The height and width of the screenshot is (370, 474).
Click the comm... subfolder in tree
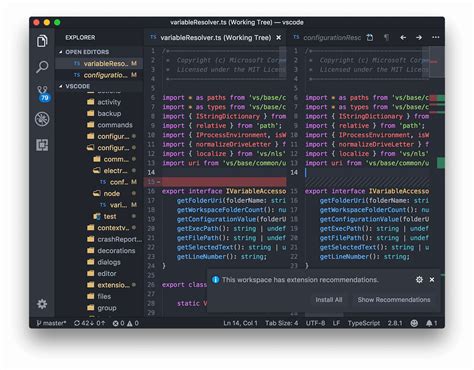[x=111, y=159]
